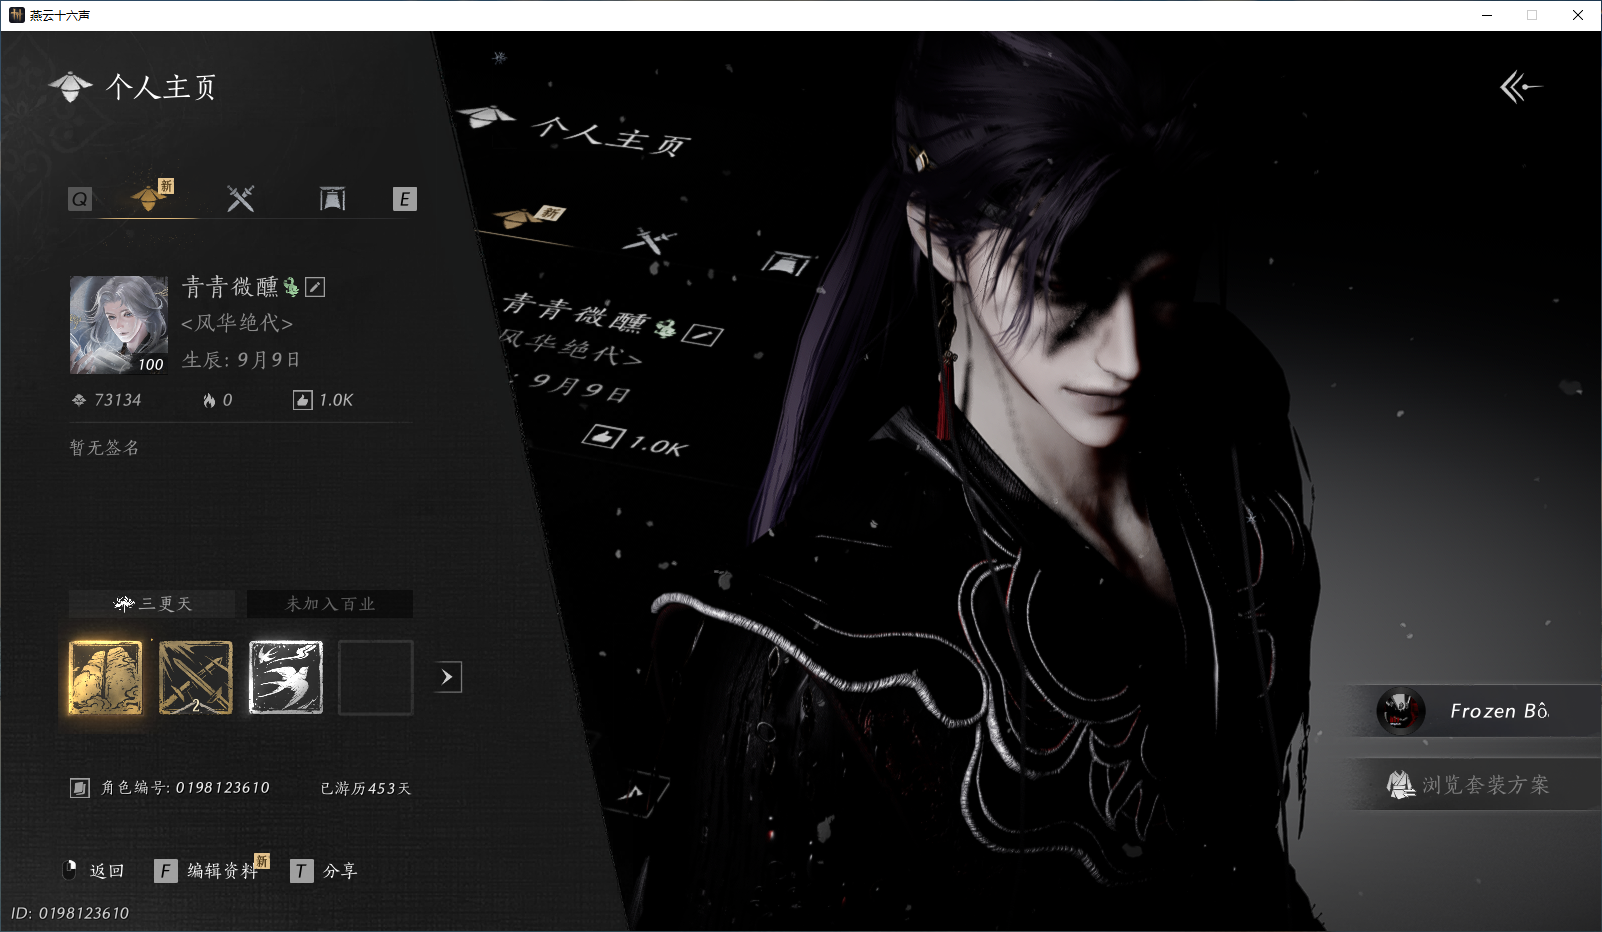Viewport: 1602px width, 932px height.
Task: Select the silver swallow skill icon
Action: pos(286,678)
